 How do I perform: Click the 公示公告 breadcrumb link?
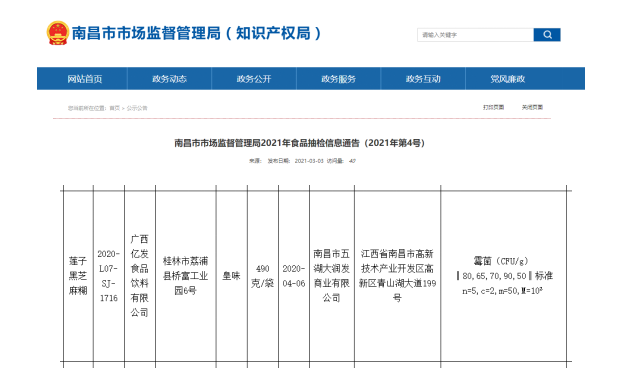137,108
